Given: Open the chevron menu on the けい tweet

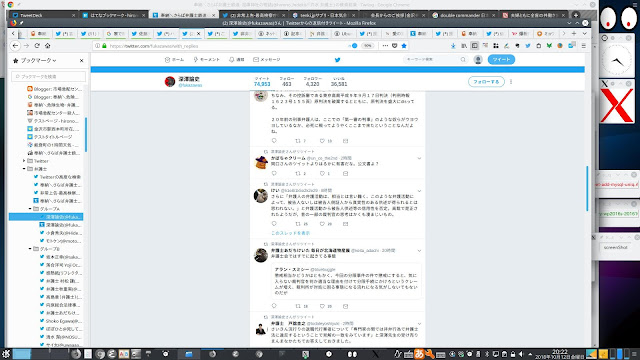Looking at the screenshot, I should coord(419,191).
